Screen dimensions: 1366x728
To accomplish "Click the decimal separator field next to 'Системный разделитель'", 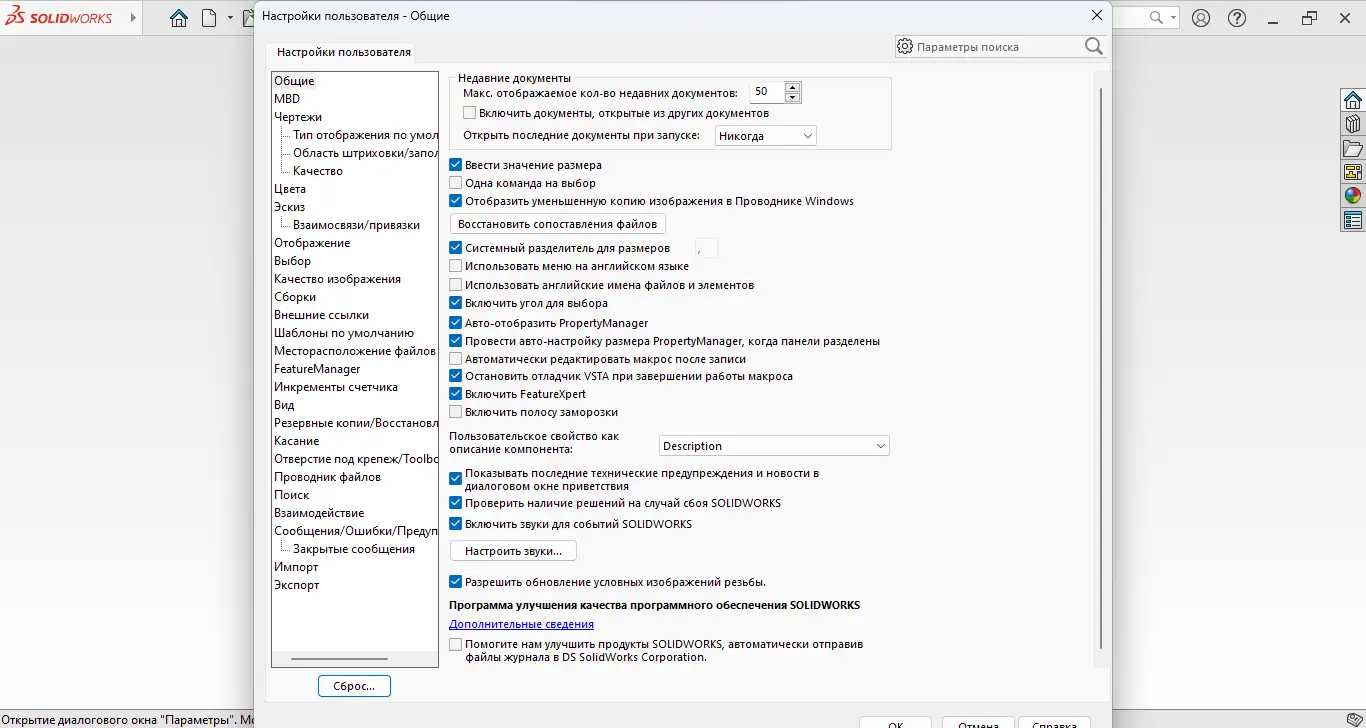I will pos(705,248).
